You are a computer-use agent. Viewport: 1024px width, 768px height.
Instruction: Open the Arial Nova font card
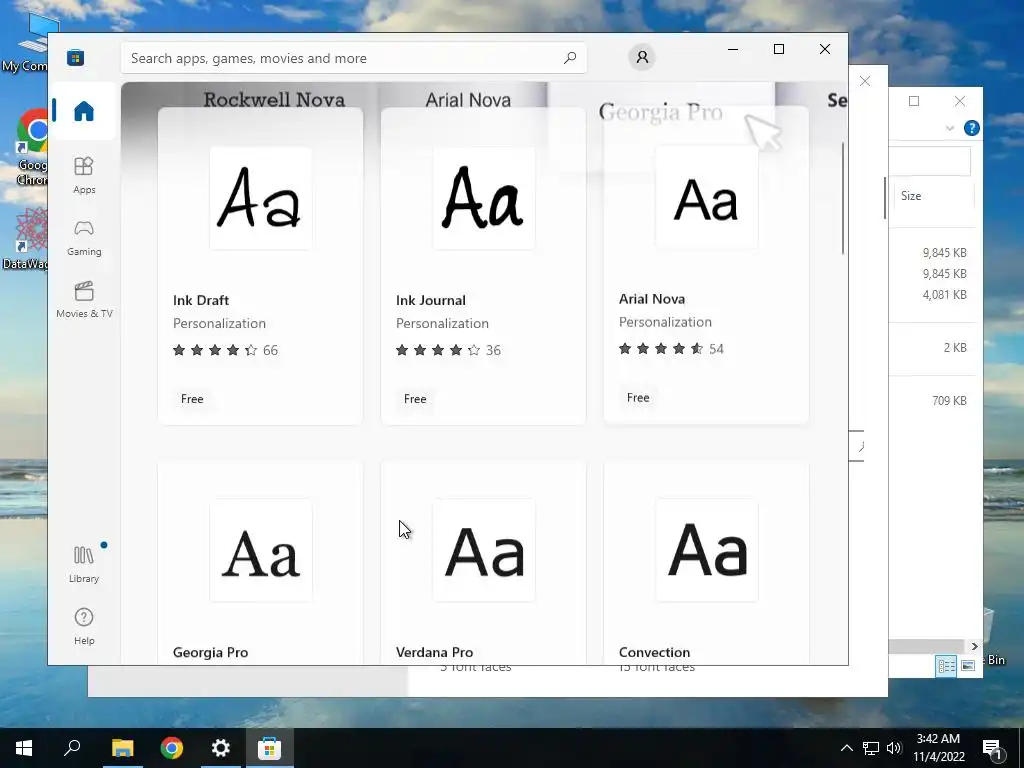pyautogui.click(x=706, y=264)
